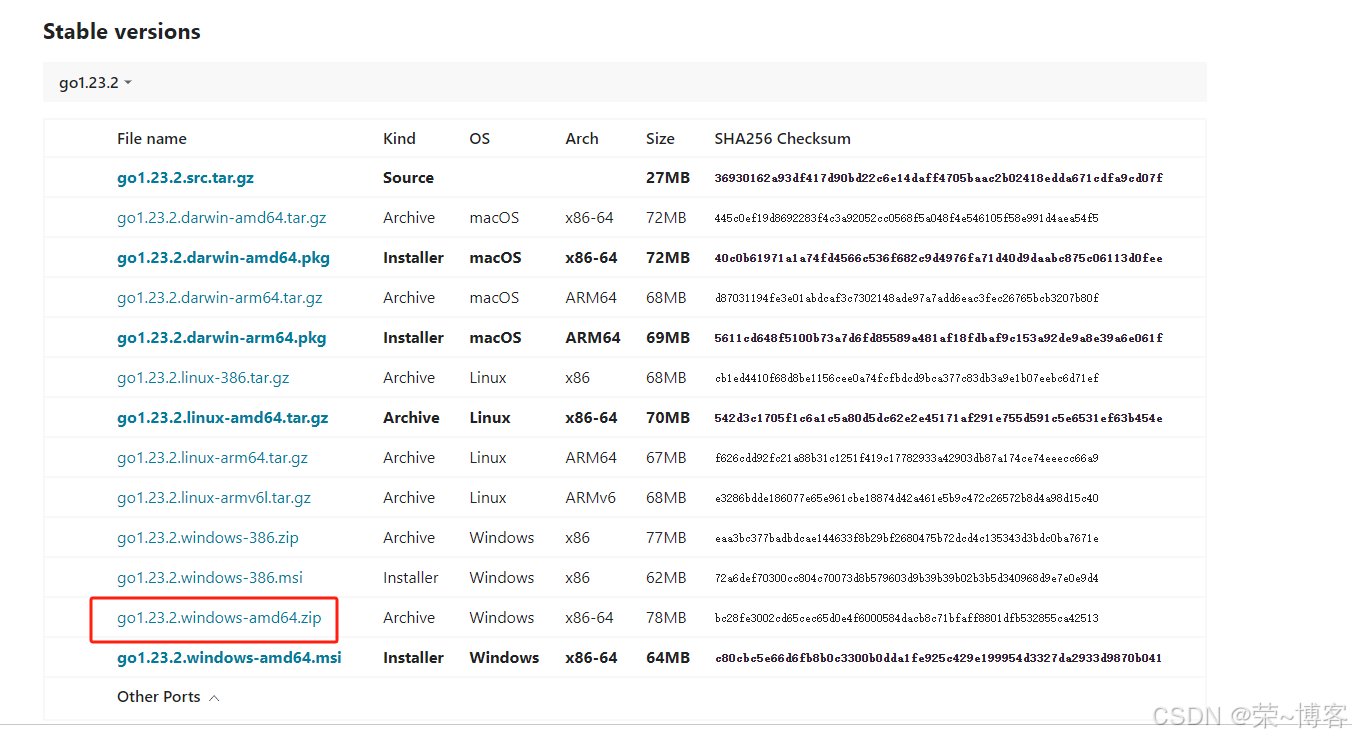This screenshot has width=1352, height=739.
Task: Collapse the go1.23.2 version expander
Action: pyautogui.click(x=95, y=83)
